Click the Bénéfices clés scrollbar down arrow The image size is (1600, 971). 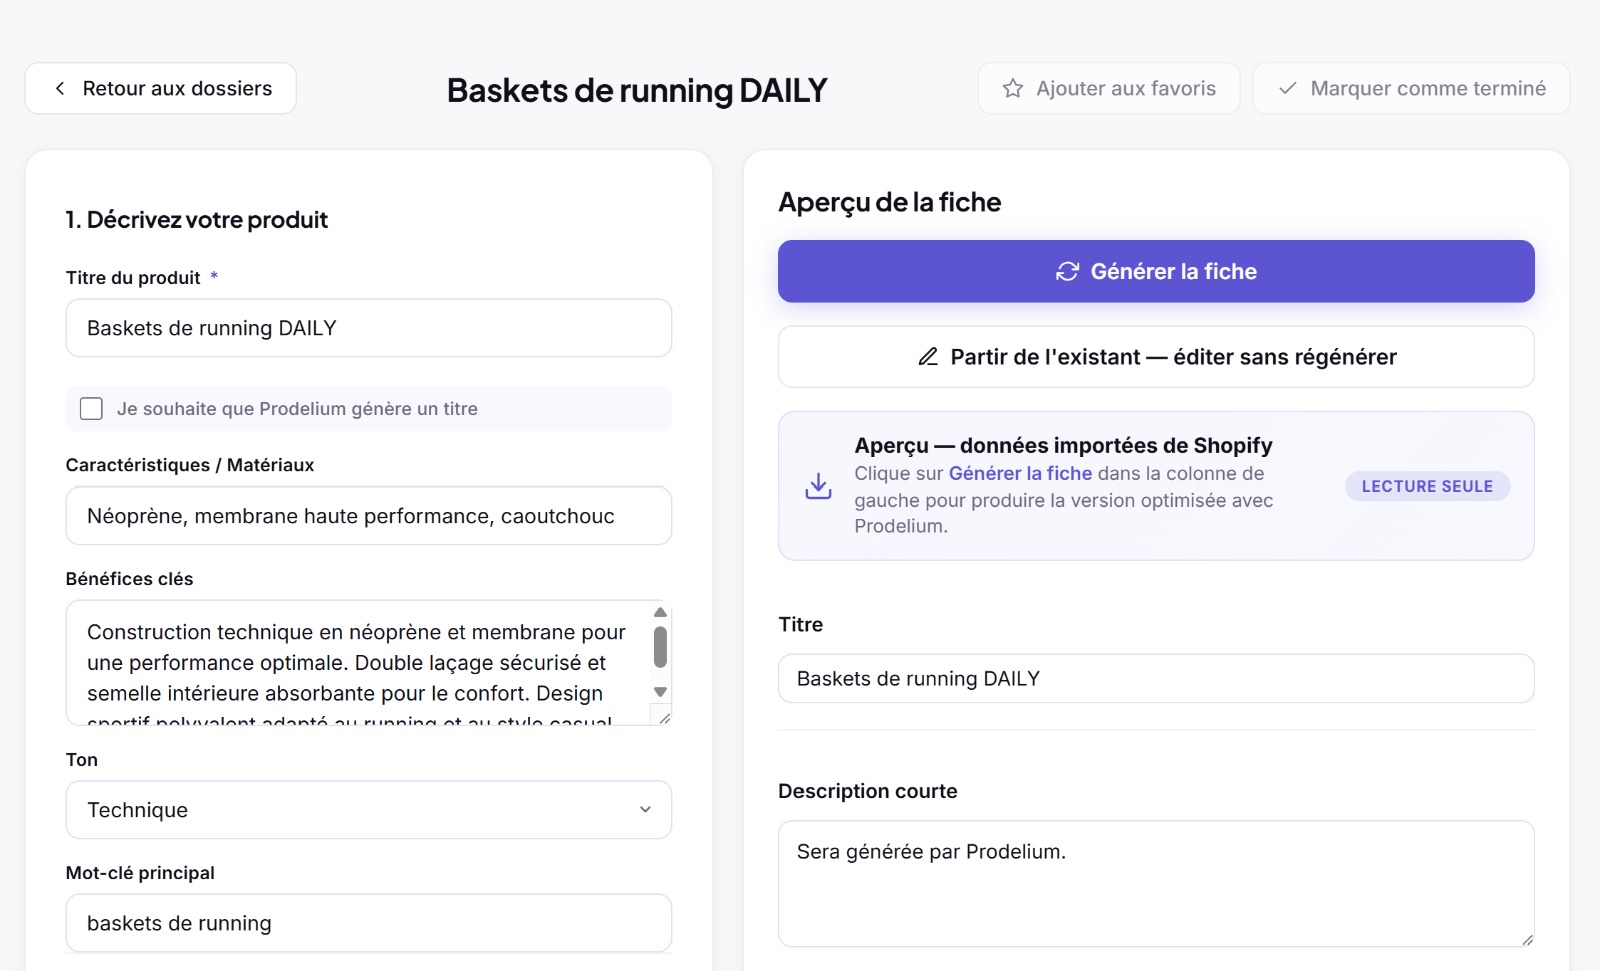point(660,692)
